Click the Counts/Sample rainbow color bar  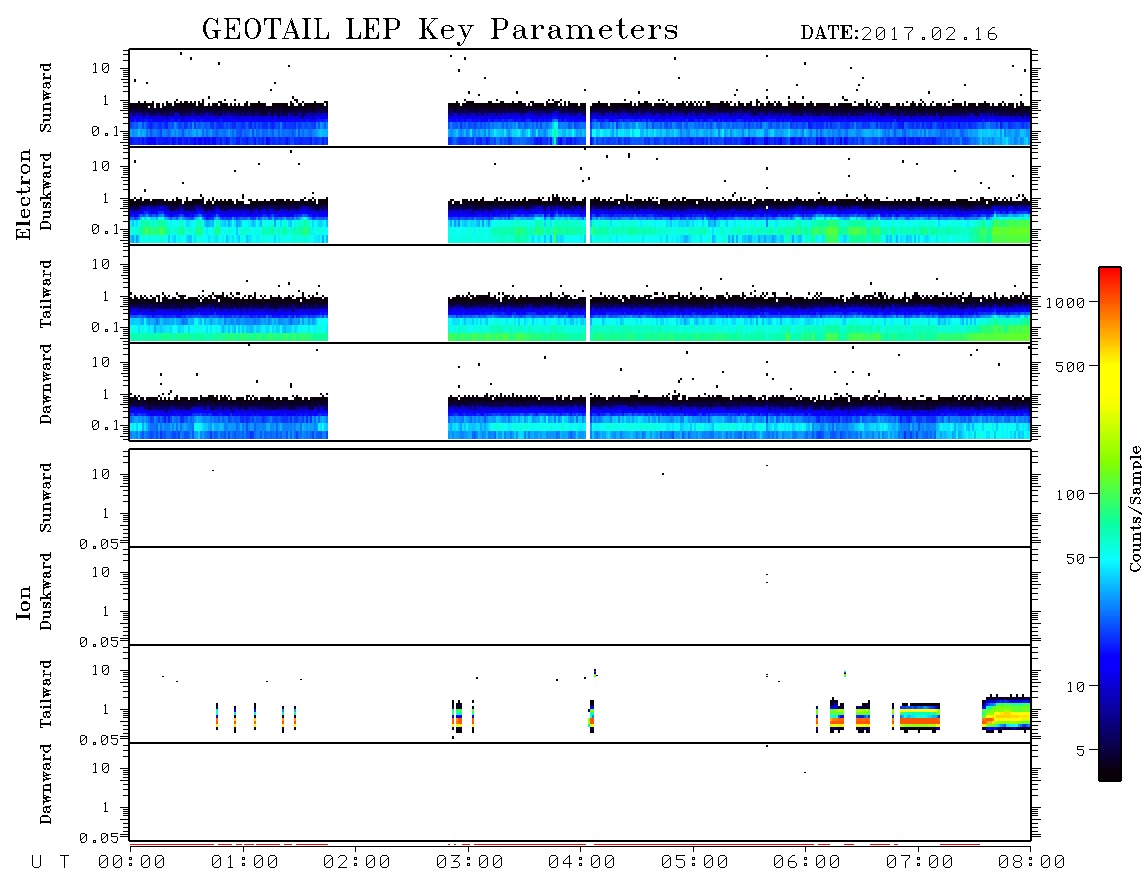click(x=1110, y=524)
